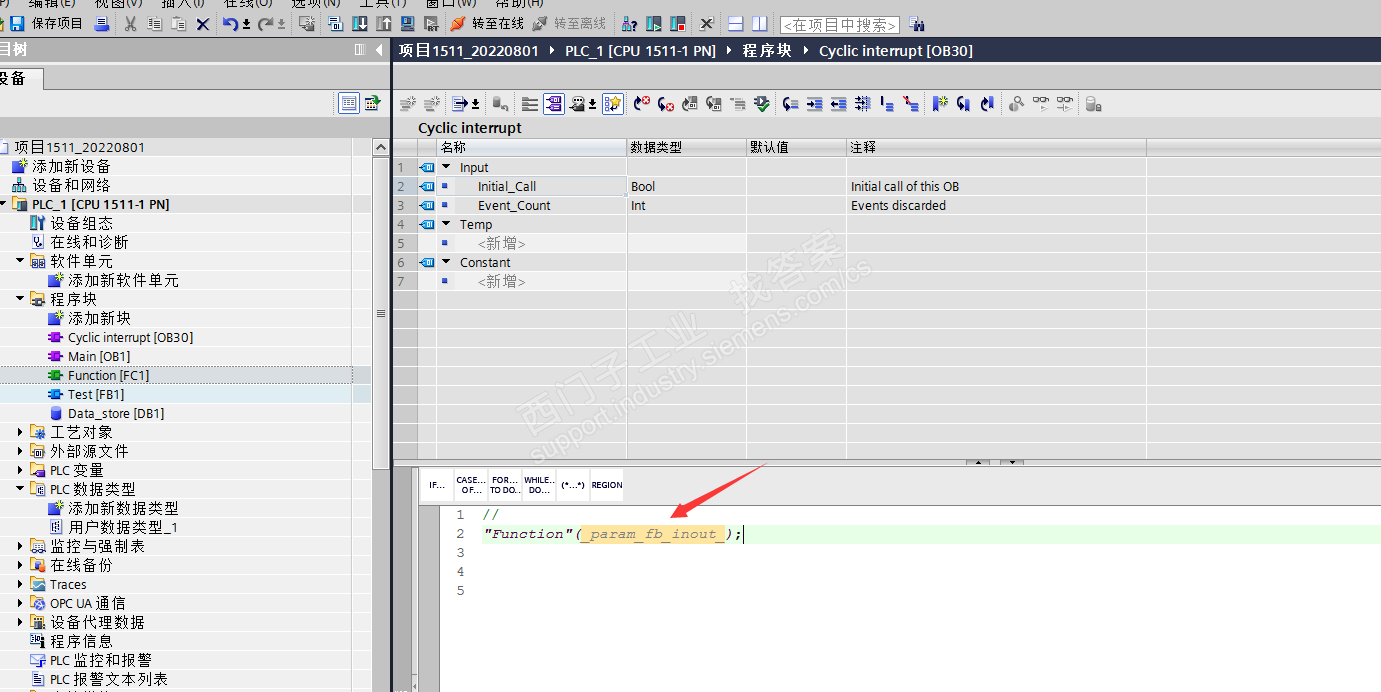Select Main [OB1] block in tree

pos(99,356)
